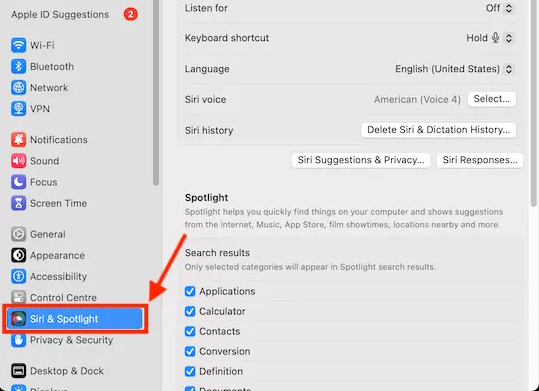Click the Siri history label
Image resolution: width=539 pixels, height=391 pixels.
pyautogui.click(x=209, y=130)
